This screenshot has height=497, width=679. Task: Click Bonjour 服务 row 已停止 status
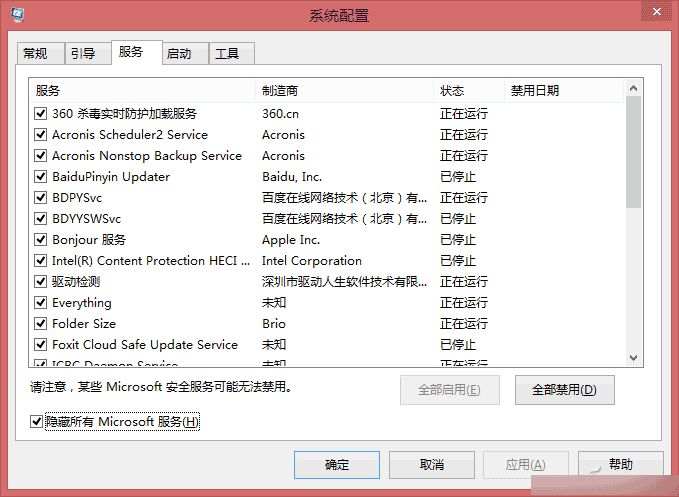(458, 240)
